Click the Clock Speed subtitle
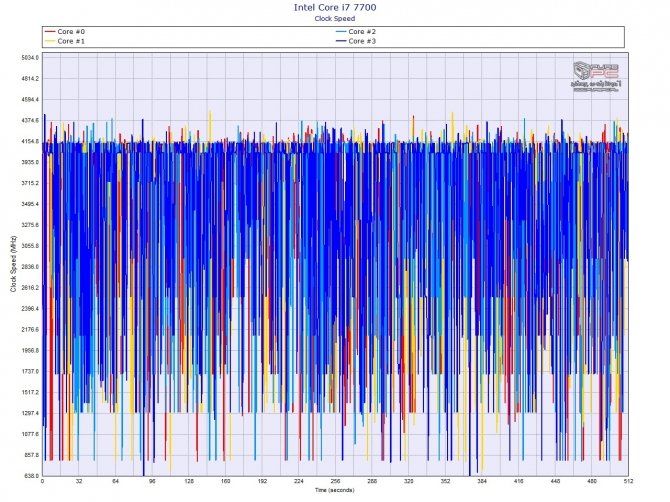The height and width of the screenshot is (502, 670). [x=335, y=18]
